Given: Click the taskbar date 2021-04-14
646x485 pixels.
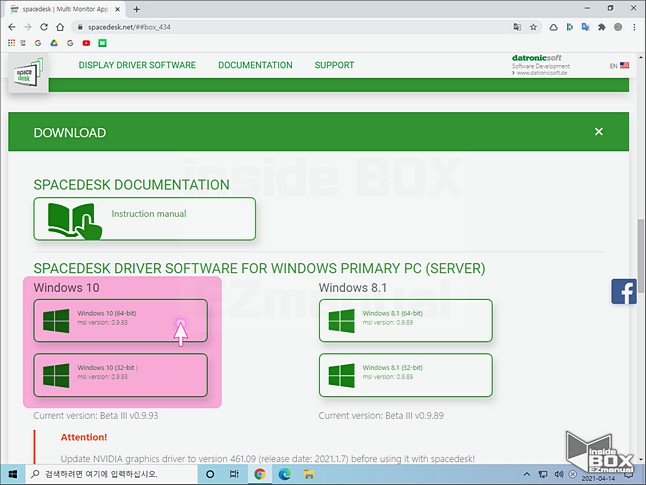Looking at the screenshot, I should [598, 479].
